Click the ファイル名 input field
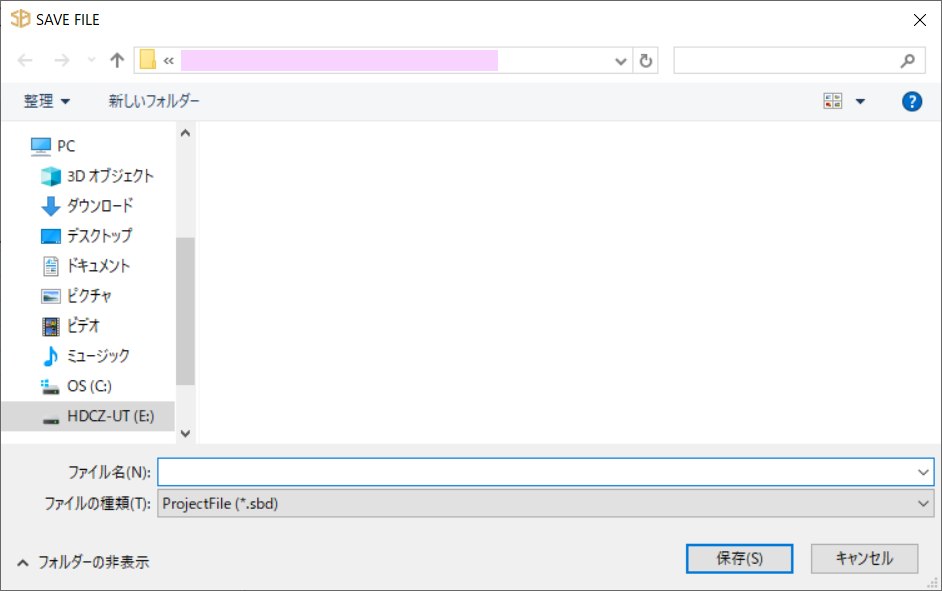 tap(535, 472)
